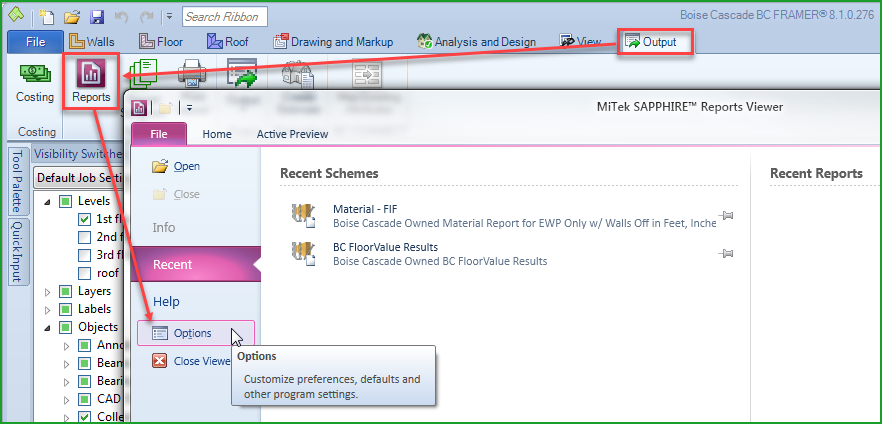Select Recent in the backstage menu
Image resolution: width=882 pixels, height=424 pixels.
point(196,264)
